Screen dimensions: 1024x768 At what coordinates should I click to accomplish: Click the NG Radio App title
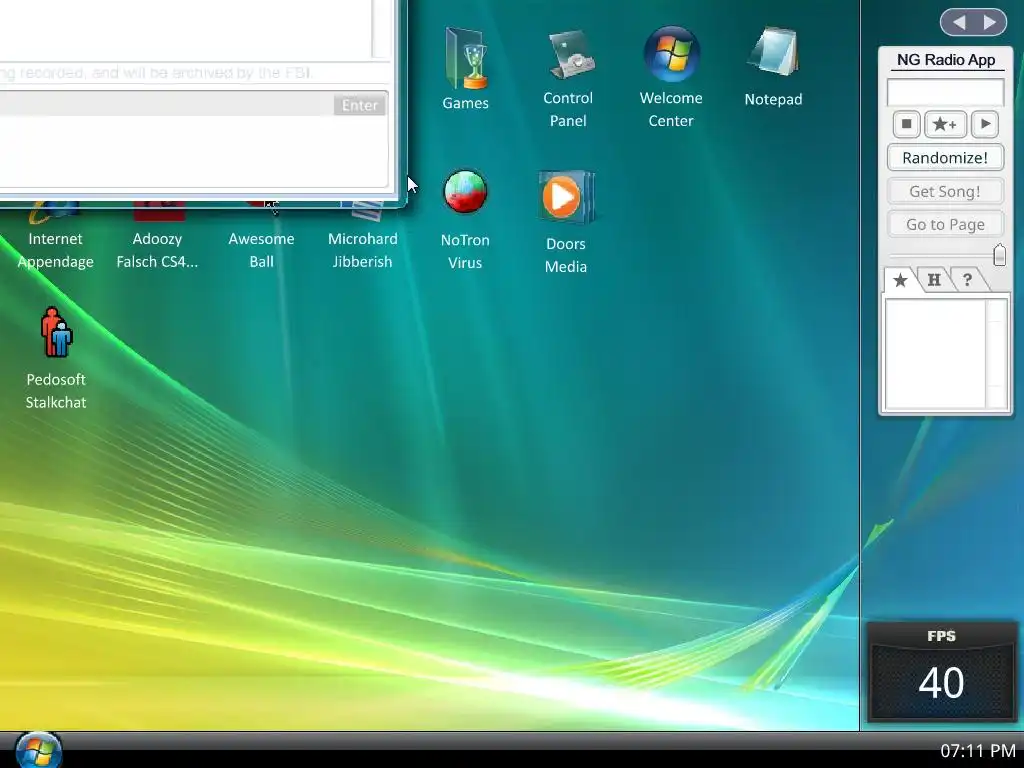point(946,60)
